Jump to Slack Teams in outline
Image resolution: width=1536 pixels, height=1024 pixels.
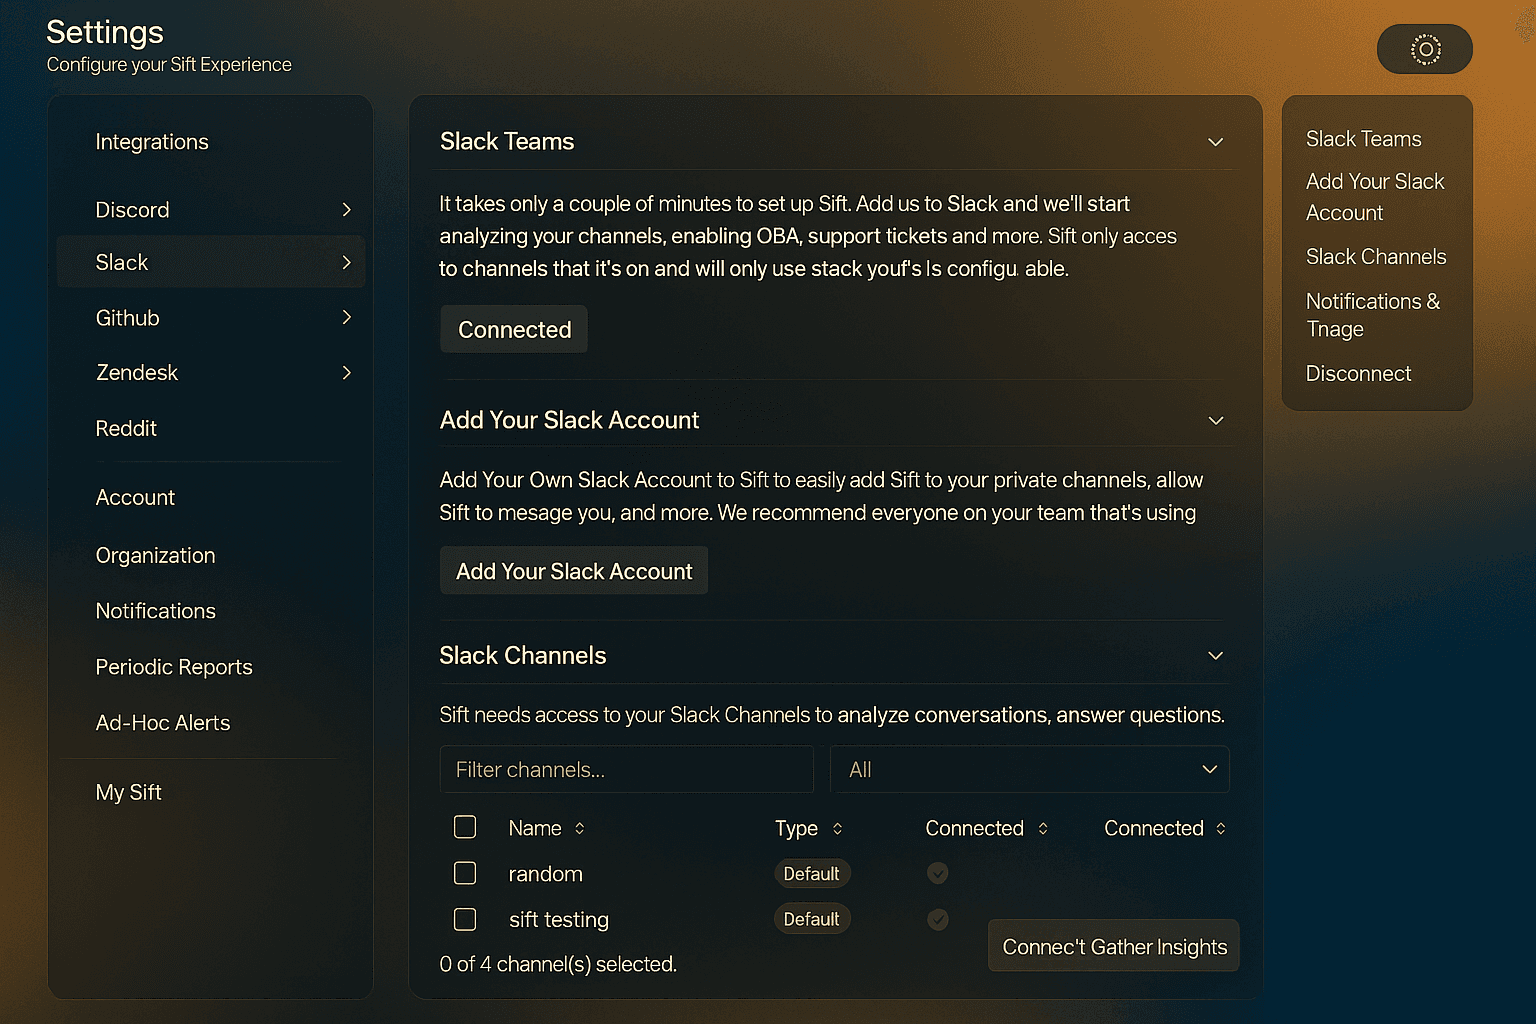click(x=1363, y=139)
